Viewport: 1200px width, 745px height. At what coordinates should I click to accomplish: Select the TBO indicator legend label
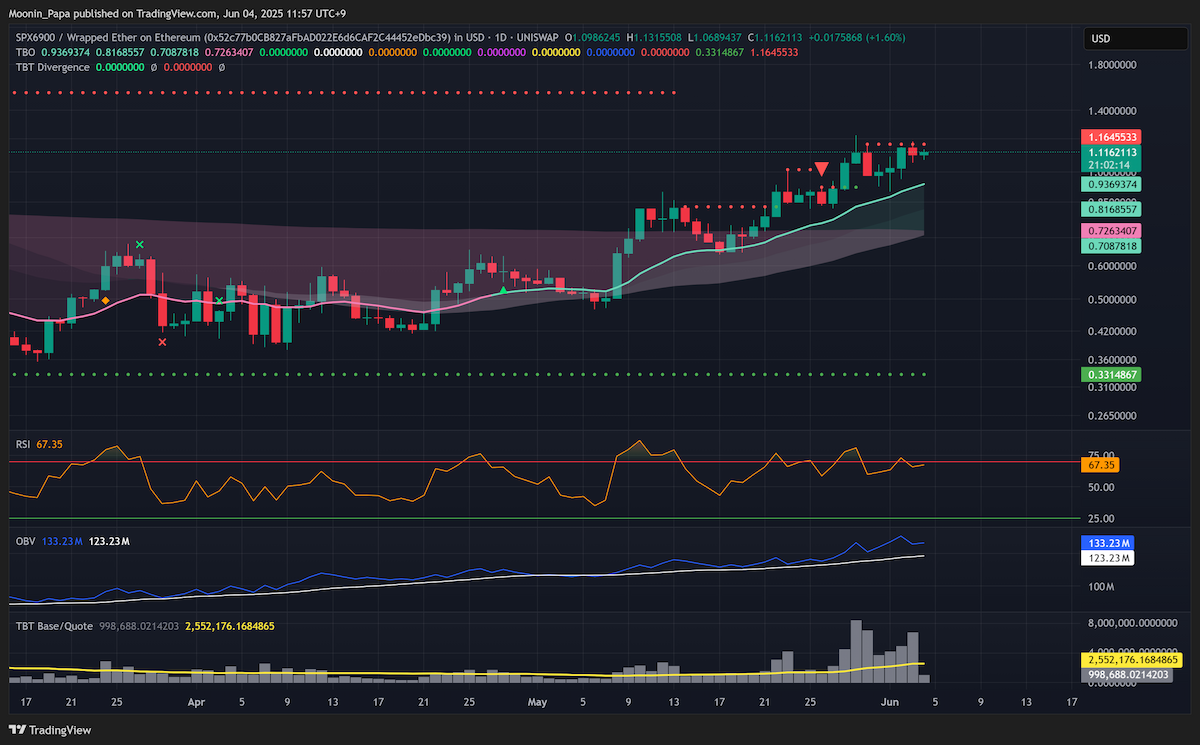pos(25,53)
